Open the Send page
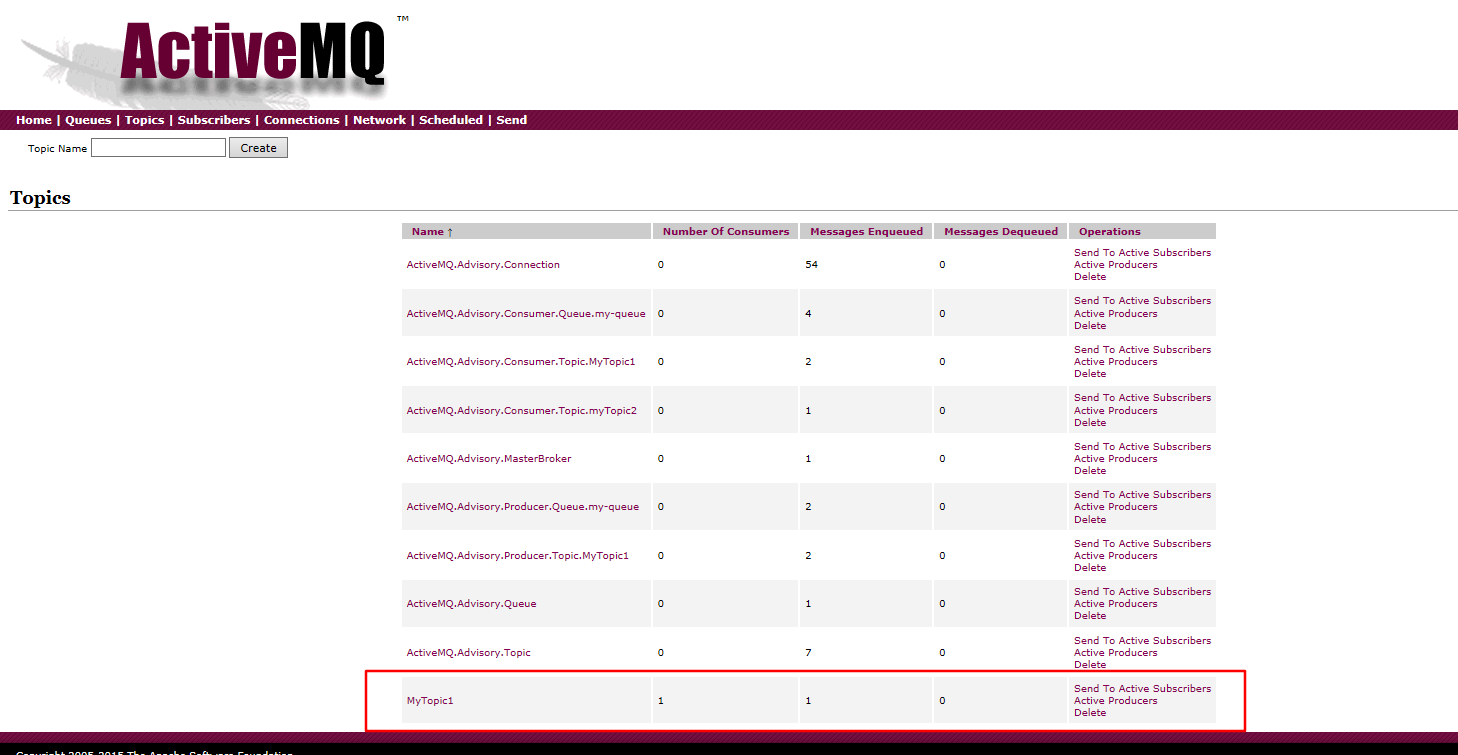Image resolution: width=1458 pixels, height=755 pixels. click(512, 120)
